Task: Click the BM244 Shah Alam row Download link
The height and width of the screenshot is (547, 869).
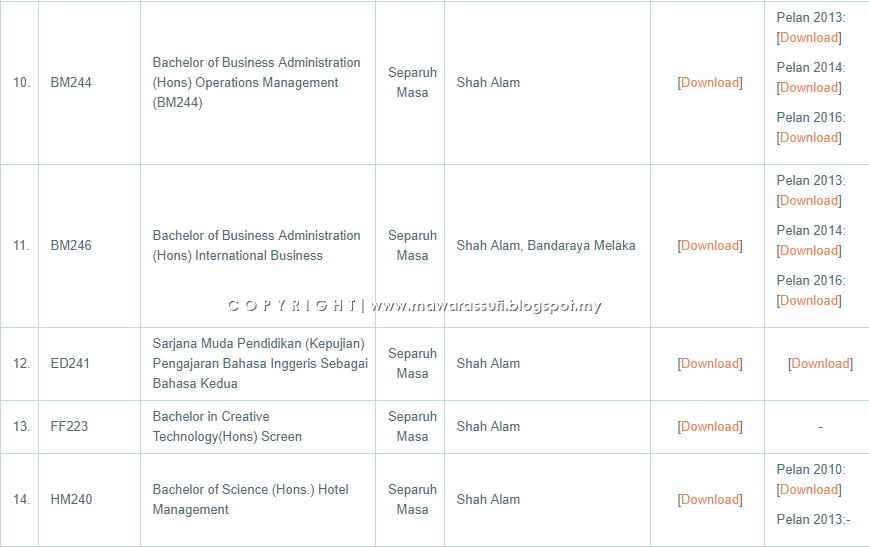Action: (x=710, y=83)
